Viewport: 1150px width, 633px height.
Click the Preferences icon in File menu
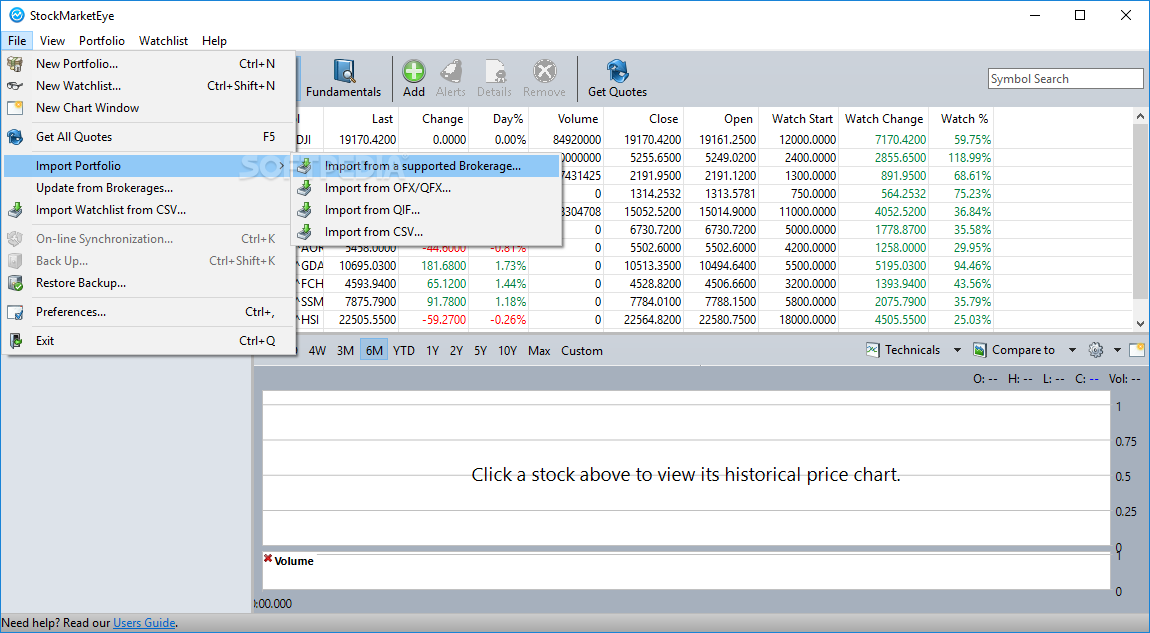[15, 312]
